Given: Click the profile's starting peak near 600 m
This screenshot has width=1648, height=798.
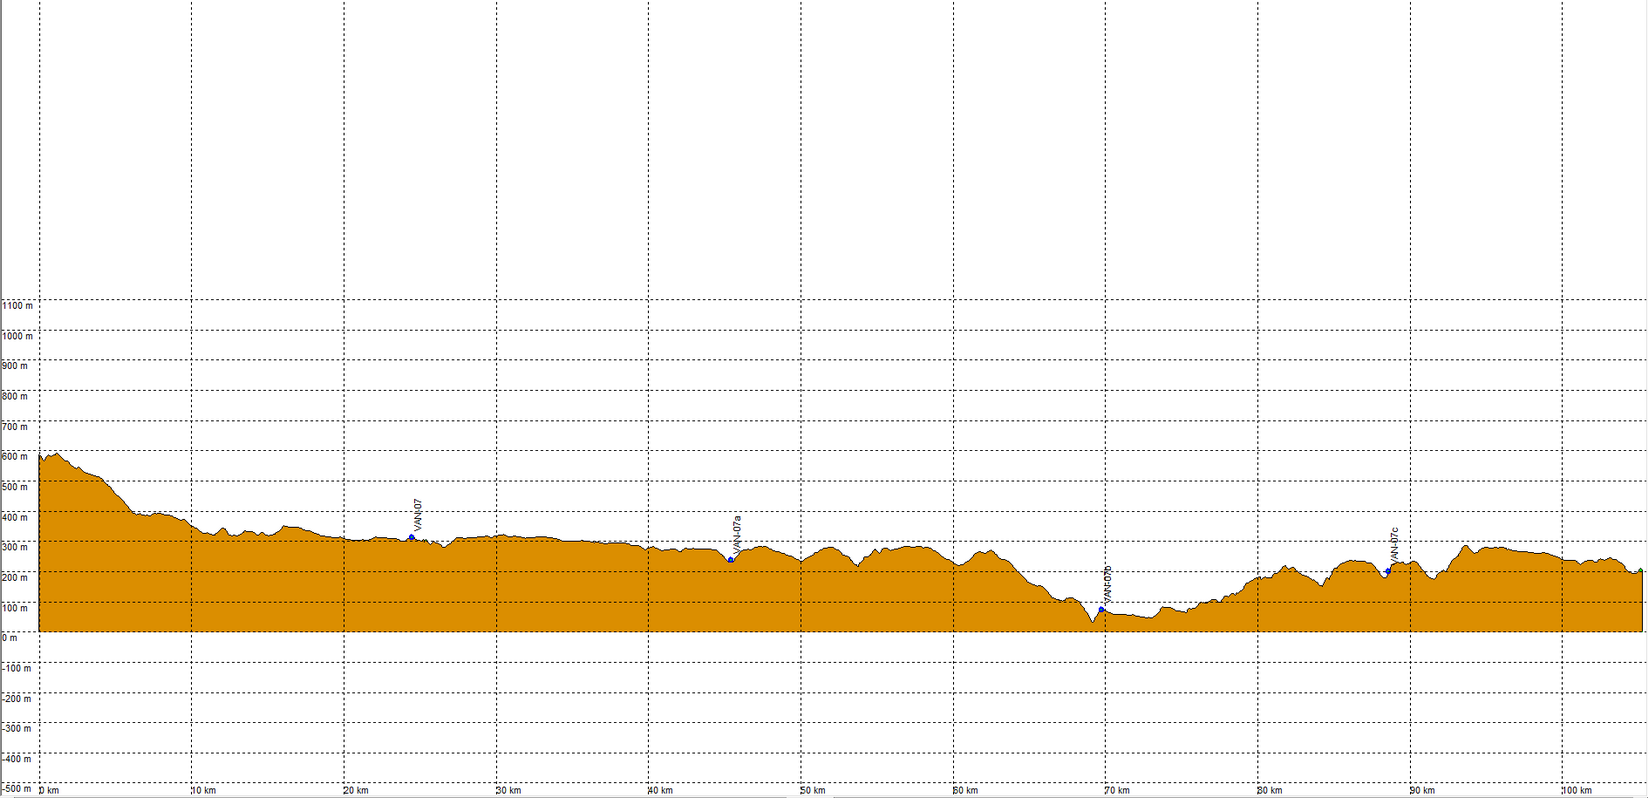Looking at the screenshot, I should (56, 455).
